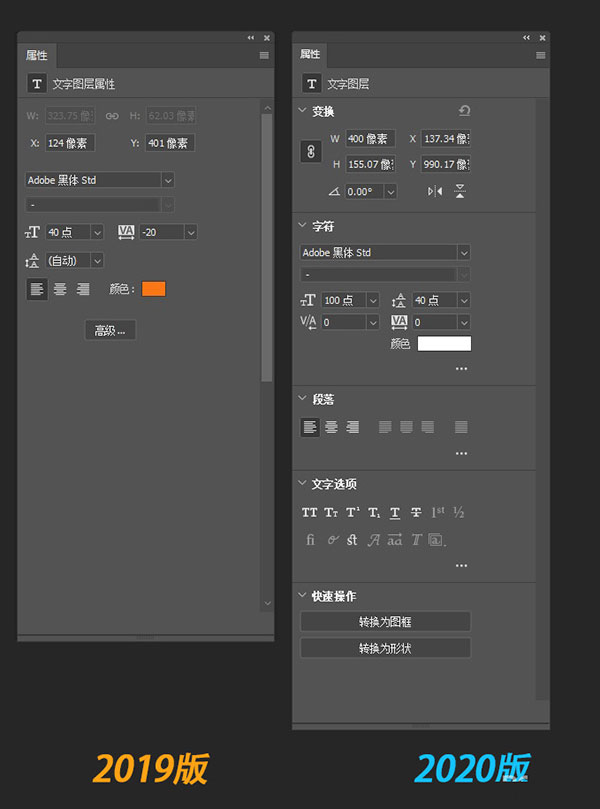Click the 高级... button
The height and width of the screenshot is (809, 600).
(x=110, y=331)
